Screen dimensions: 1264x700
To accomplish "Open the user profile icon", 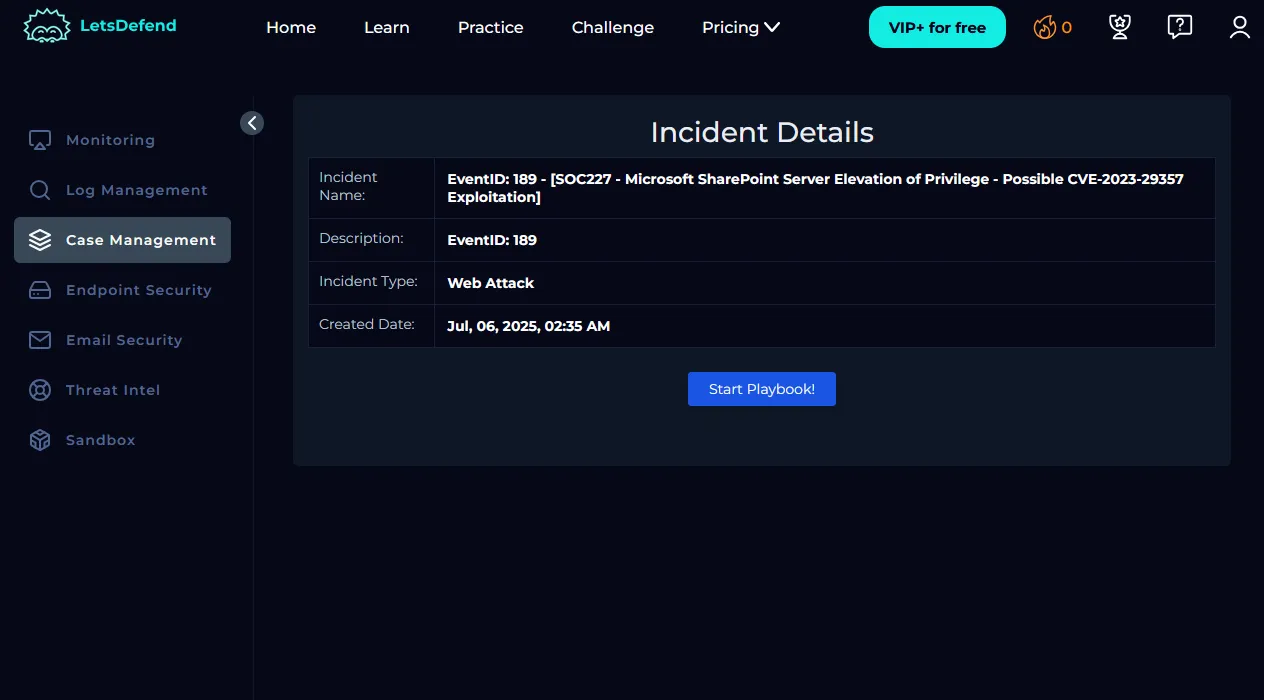I will 1240,27.
